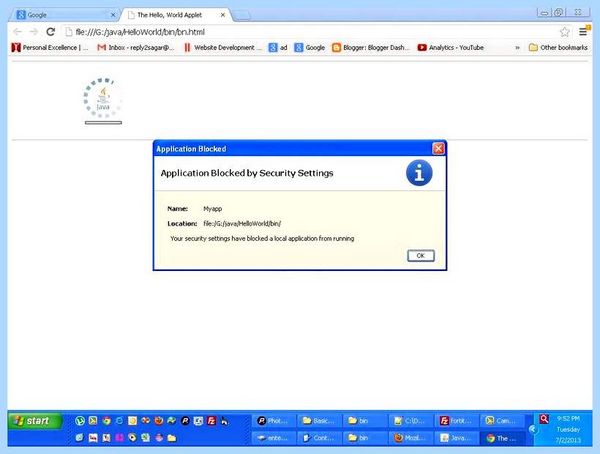Viewport: 600px width, 454px height.
Task: Switch to the Mozil... Firefox taskbar button
Action: click(x=411, y=438)
